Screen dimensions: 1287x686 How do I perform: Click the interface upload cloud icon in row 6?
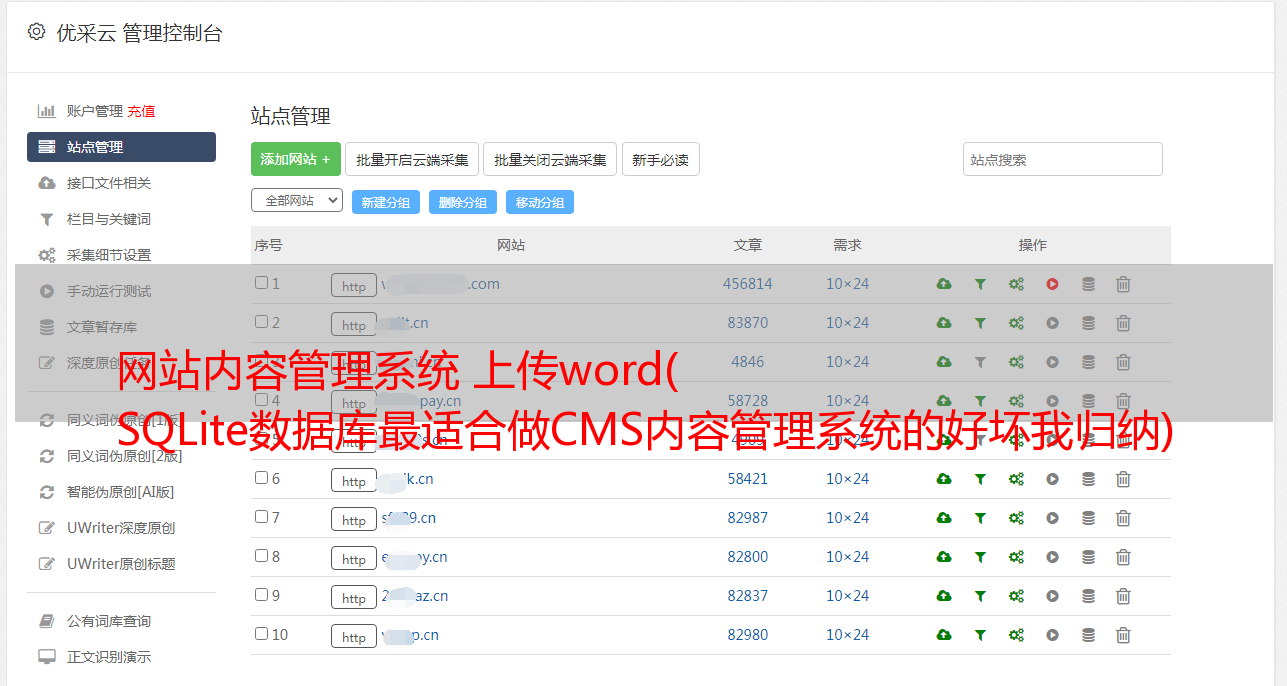[x=944, y=479]
